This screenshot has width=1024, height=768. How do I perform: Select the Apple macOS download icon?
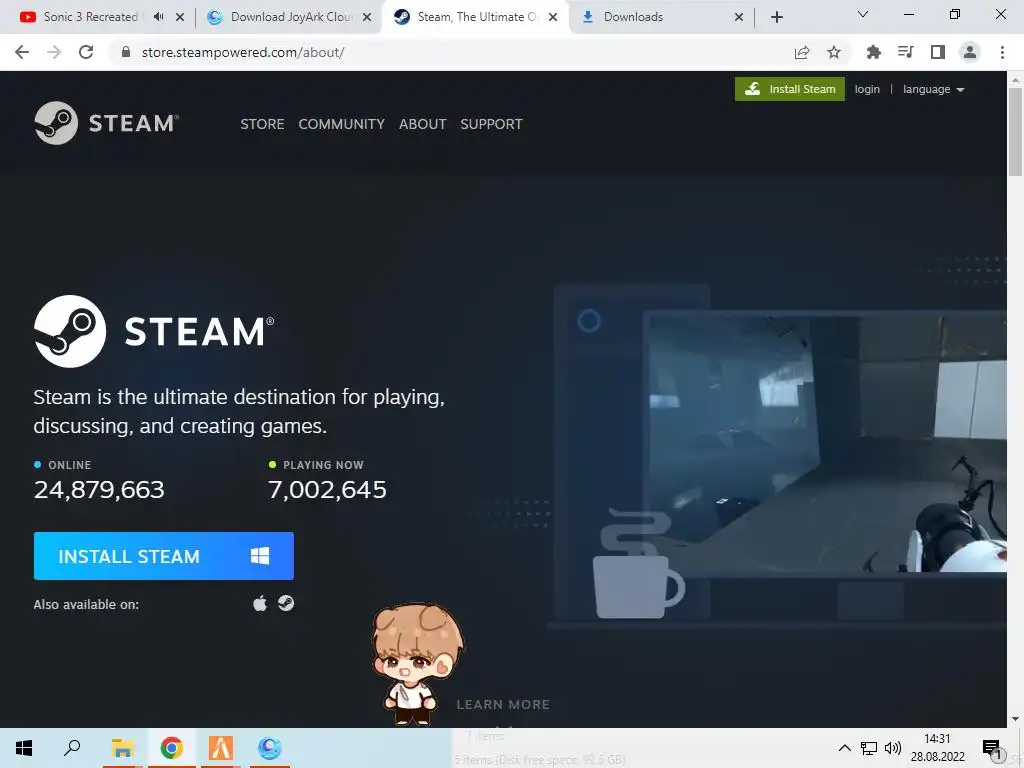tap(260, 603)
